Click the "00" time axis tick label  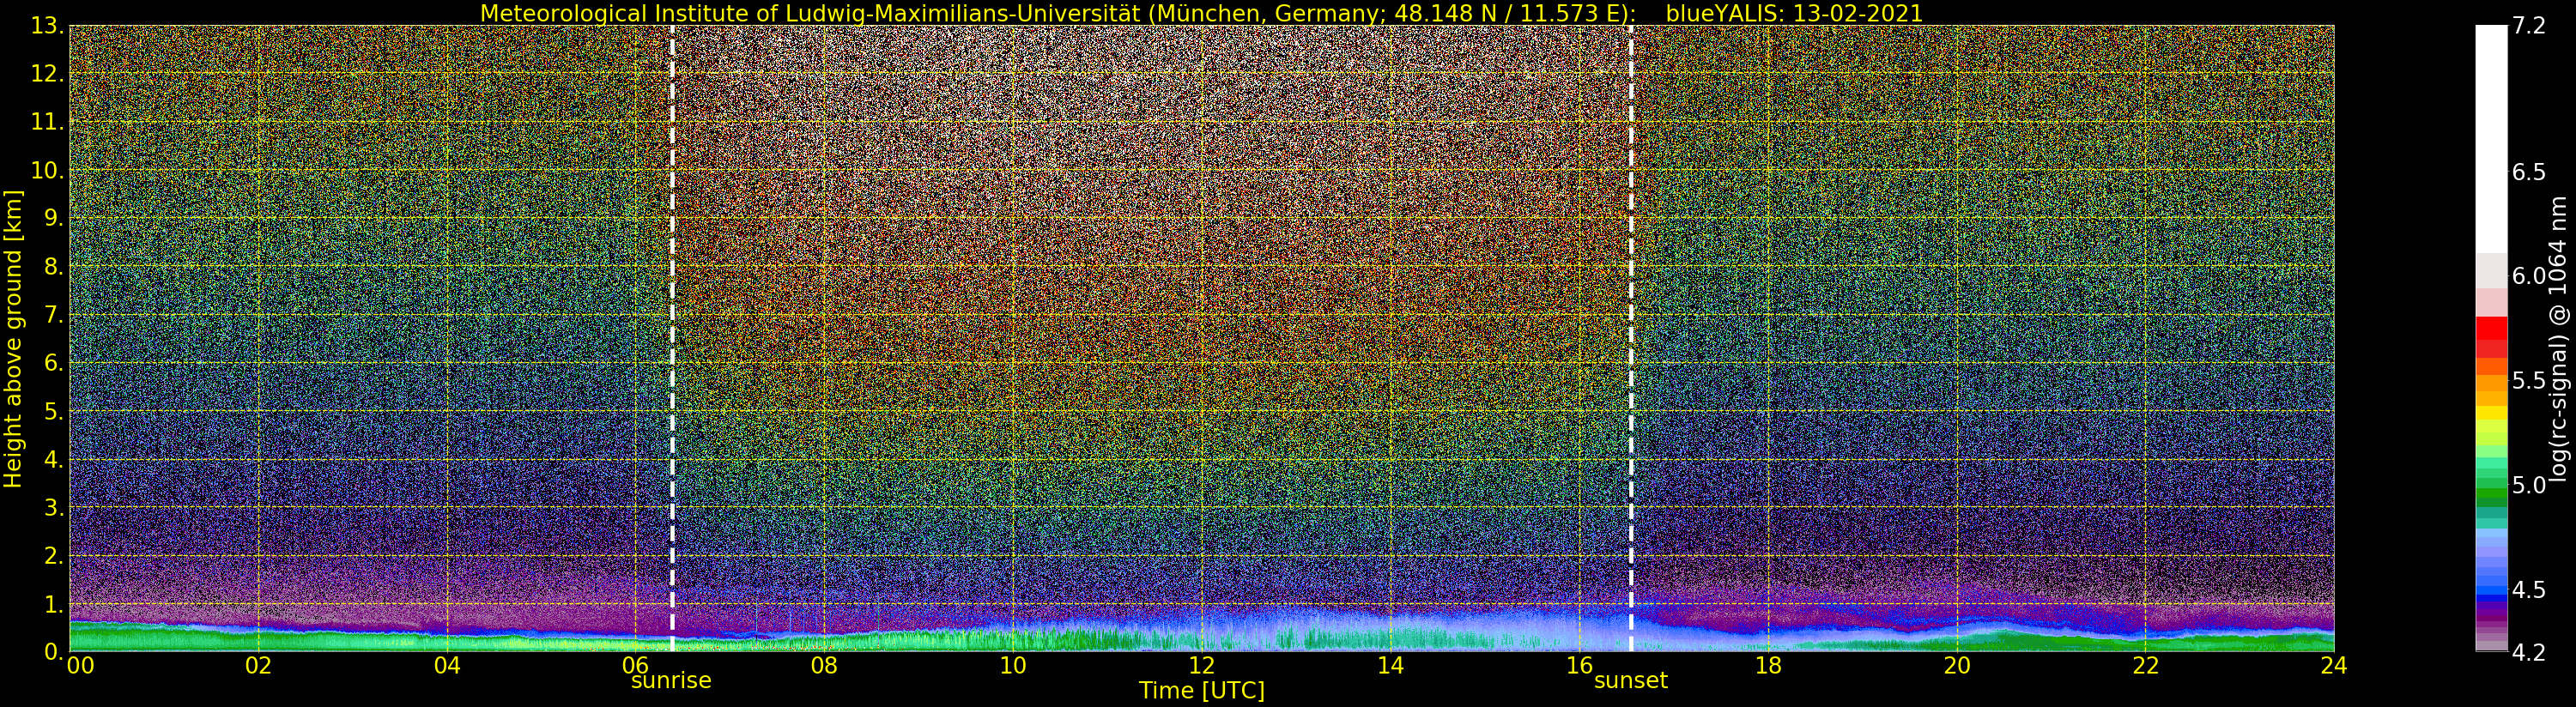(80, 666)
